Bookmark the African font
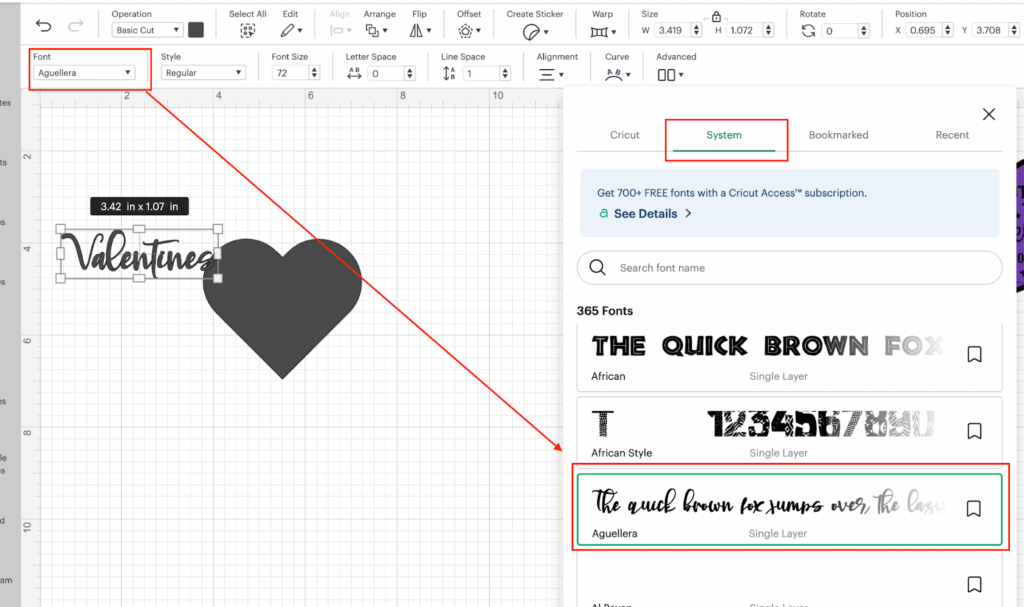 click(973, 354)
